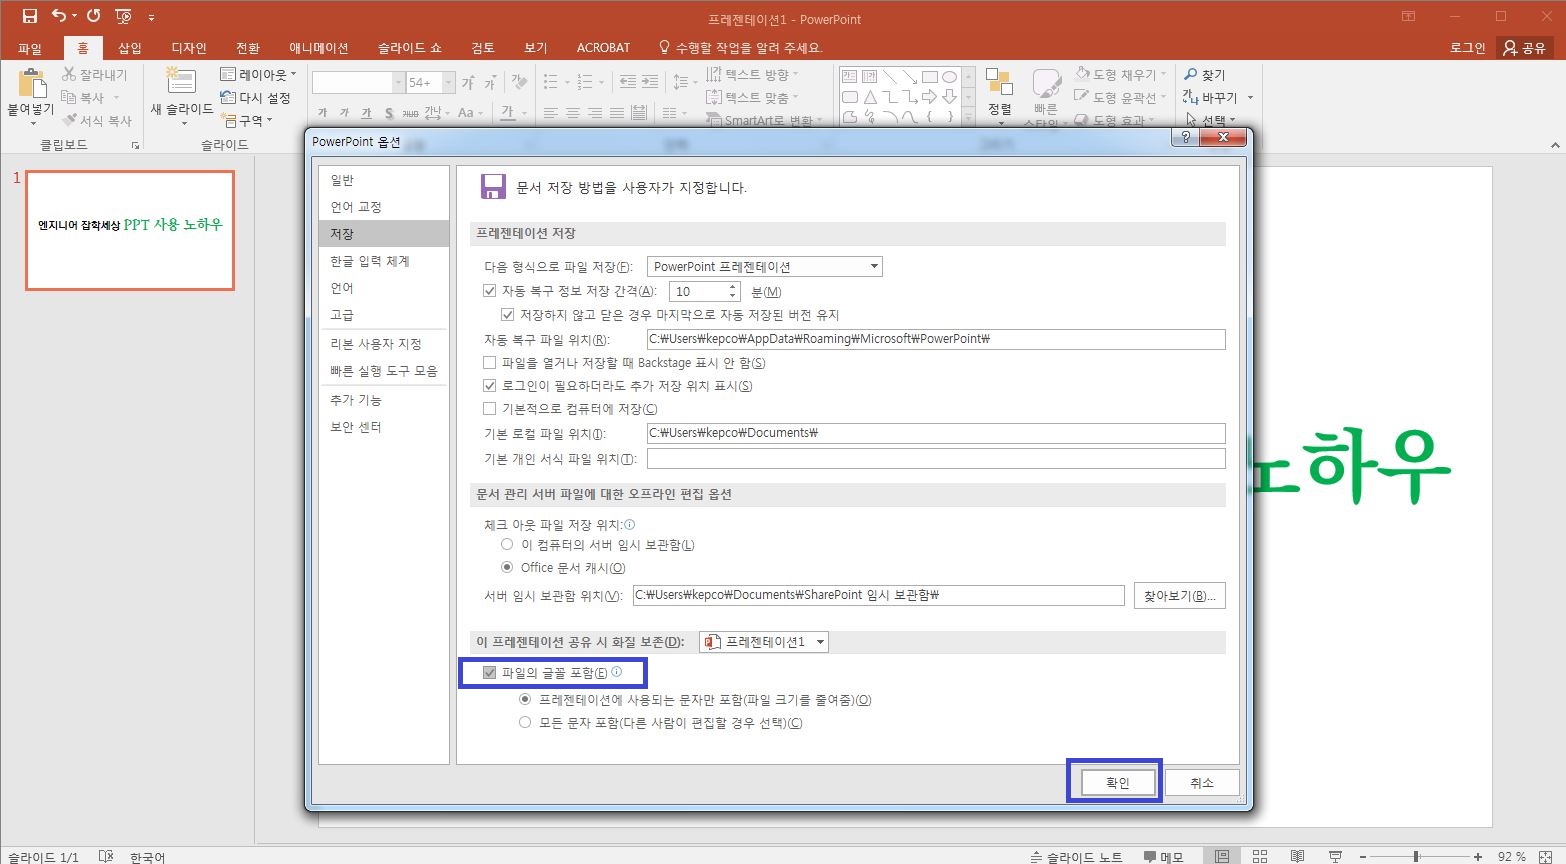The image size is (1566, 864).
Task: Open the 프레젠테이션1 presentation dropdown
Action: 764,642
